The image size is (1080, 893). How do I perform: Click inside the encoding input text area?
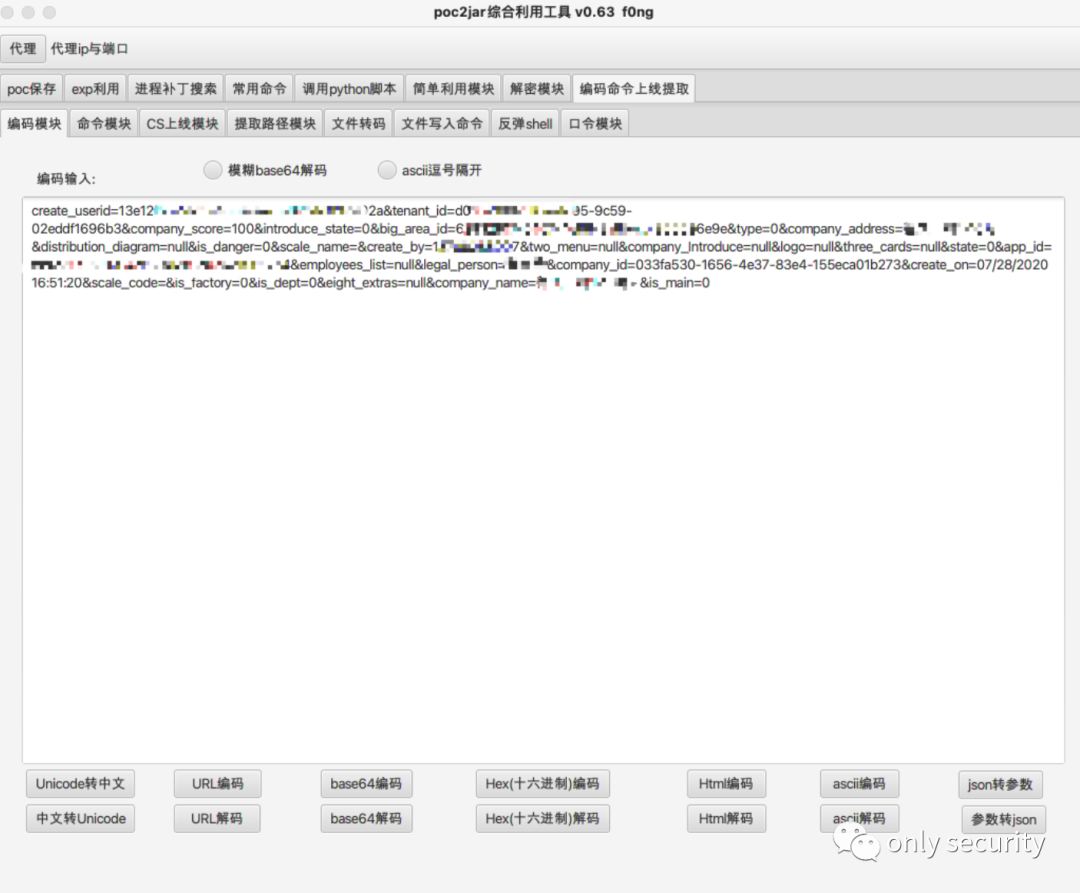pos(543,480)
